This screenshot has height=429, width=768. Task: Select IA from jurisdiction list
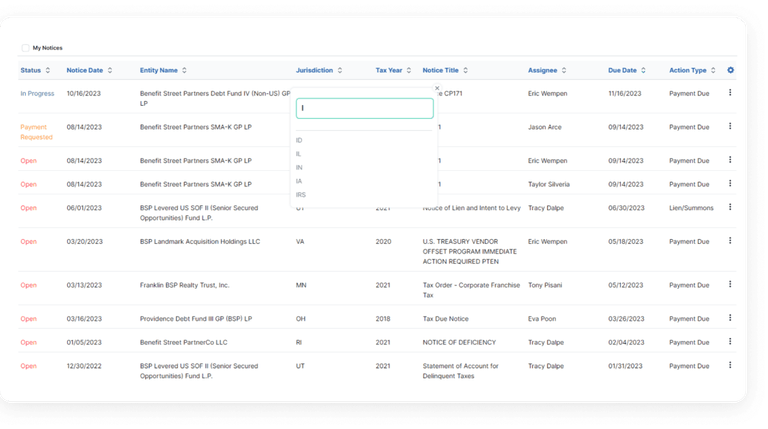click(299, 182)
